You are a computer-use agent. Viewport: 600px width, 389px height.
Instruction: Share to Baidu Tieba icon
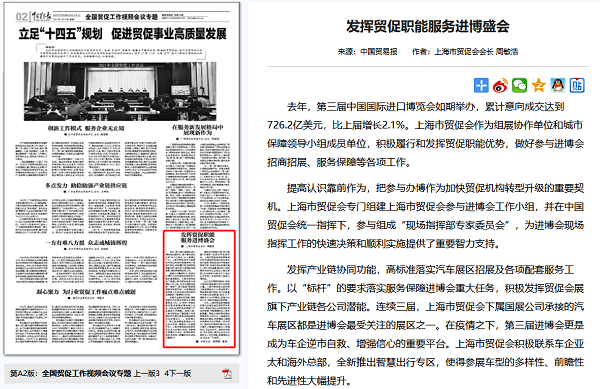coord(577,85)
